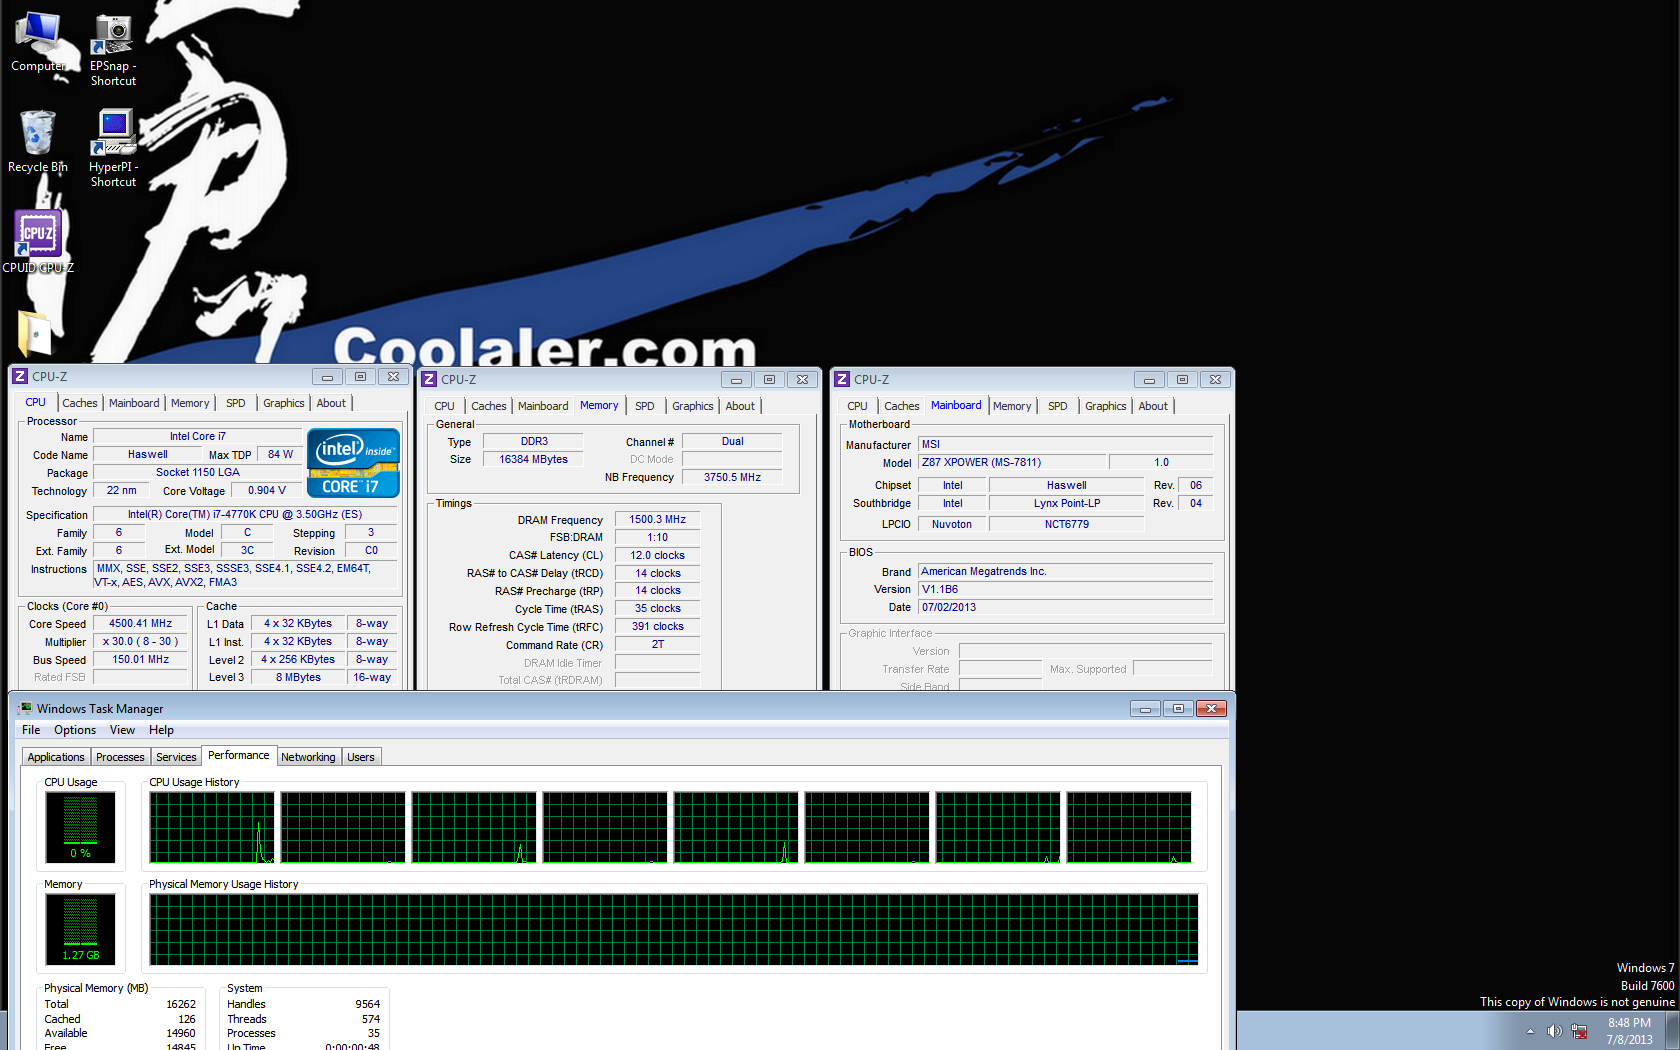Click the memory Size value 16384 MBytes
This screenshot has width=1680, height=1050.
click(x=534, y=460)
